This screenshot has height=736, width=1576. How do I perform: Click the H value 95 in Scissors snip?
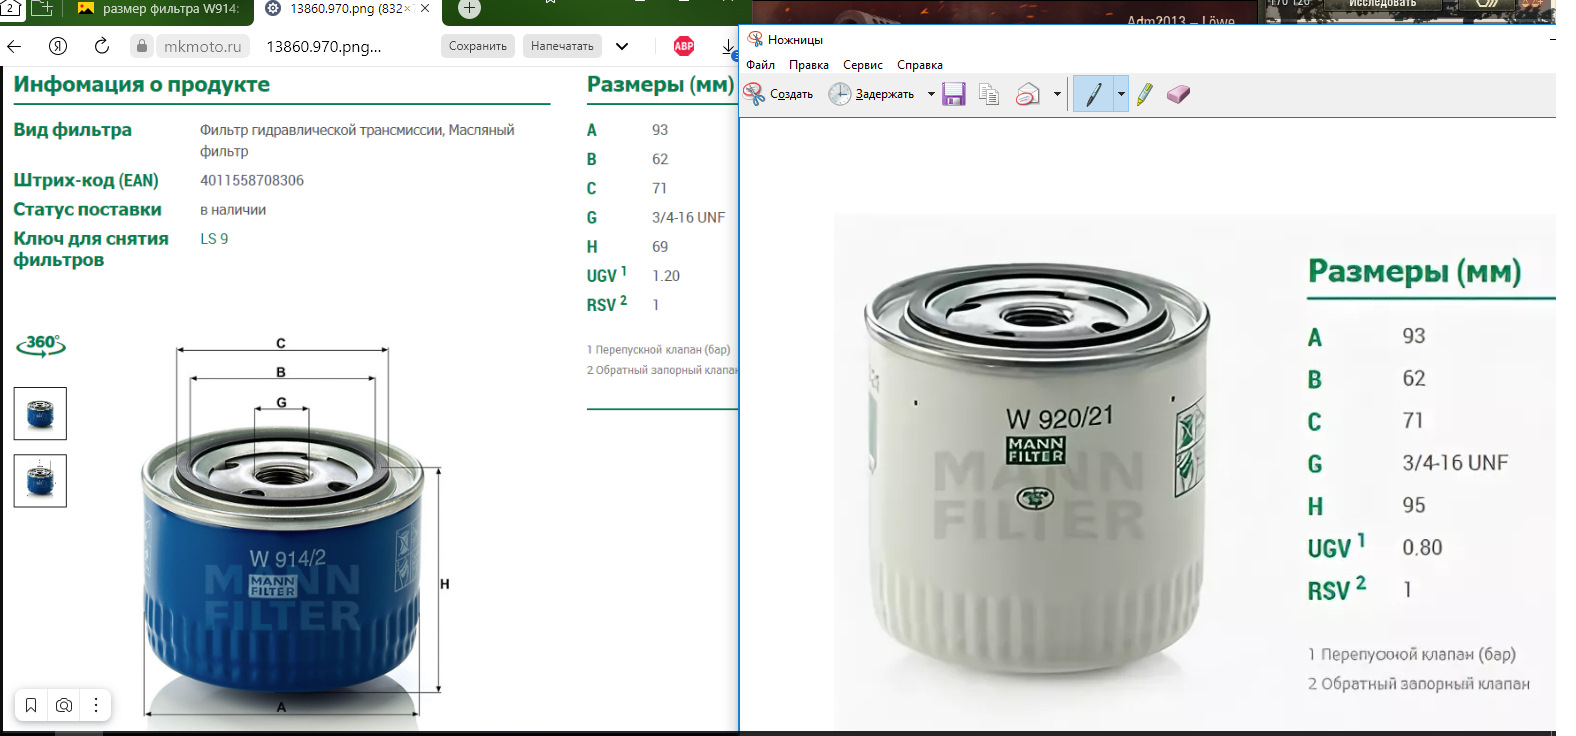pos(1413,505)
